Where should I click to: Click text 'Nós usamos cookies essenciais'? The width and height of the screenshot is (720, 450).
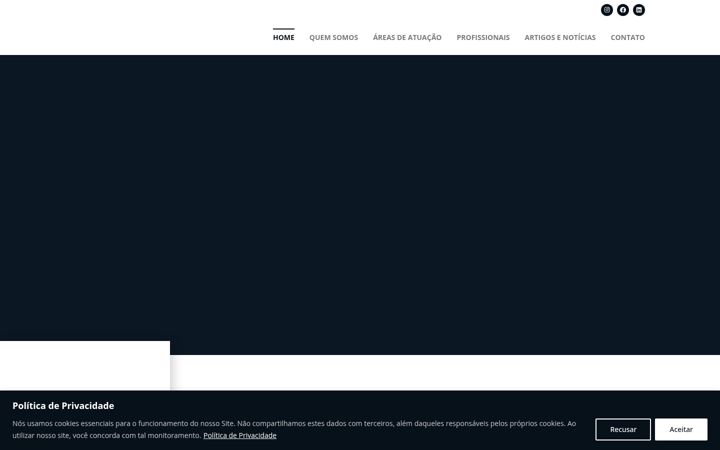pos(59,423)
